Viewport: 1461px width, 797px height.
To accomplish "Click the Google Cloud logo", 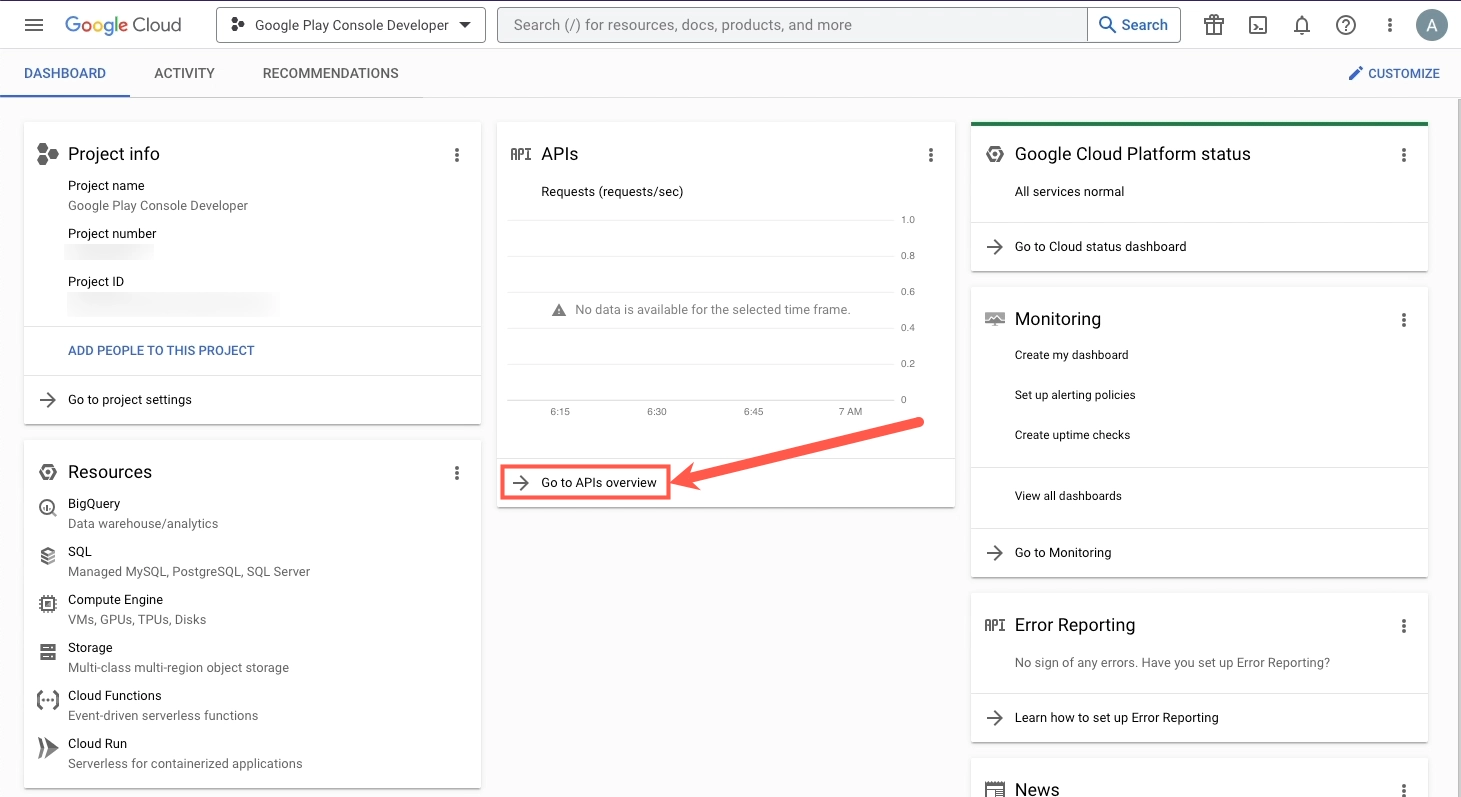I will 123,25.
